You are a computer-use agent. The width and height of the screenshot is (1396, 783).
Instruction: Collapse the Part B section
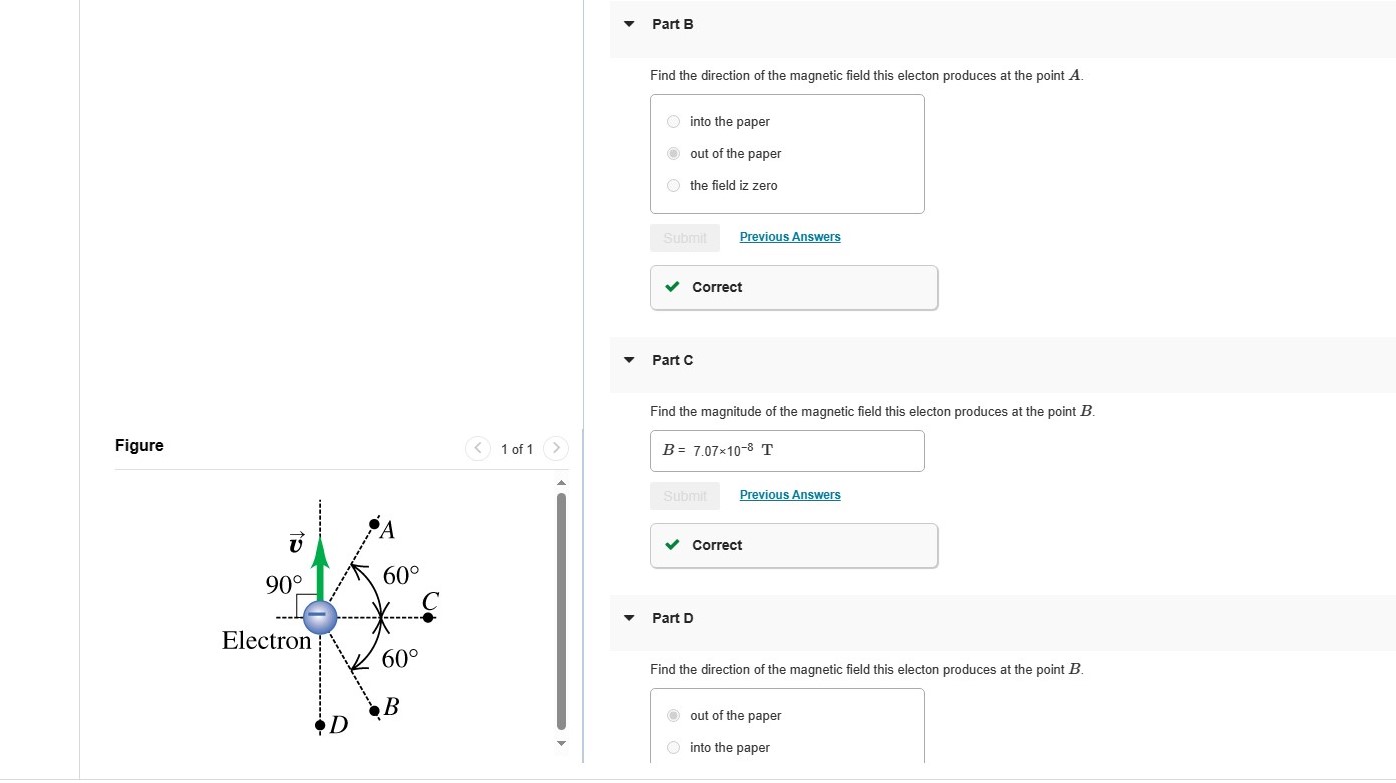click(628, 23)
